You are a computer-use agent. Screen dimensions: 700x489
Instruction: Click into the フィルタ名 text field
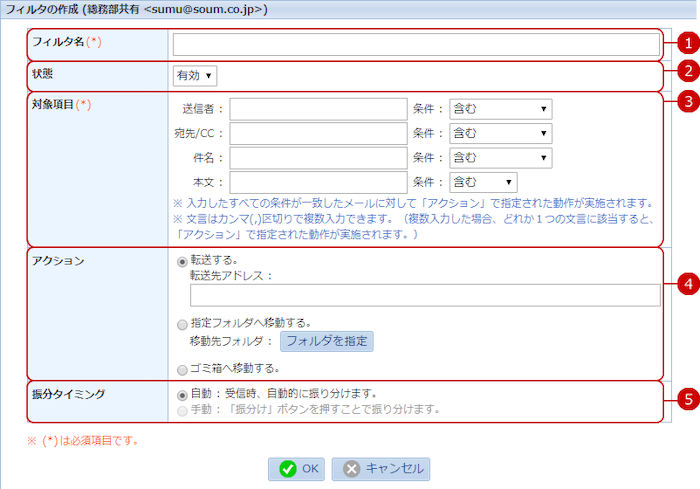tap(415, 44)
